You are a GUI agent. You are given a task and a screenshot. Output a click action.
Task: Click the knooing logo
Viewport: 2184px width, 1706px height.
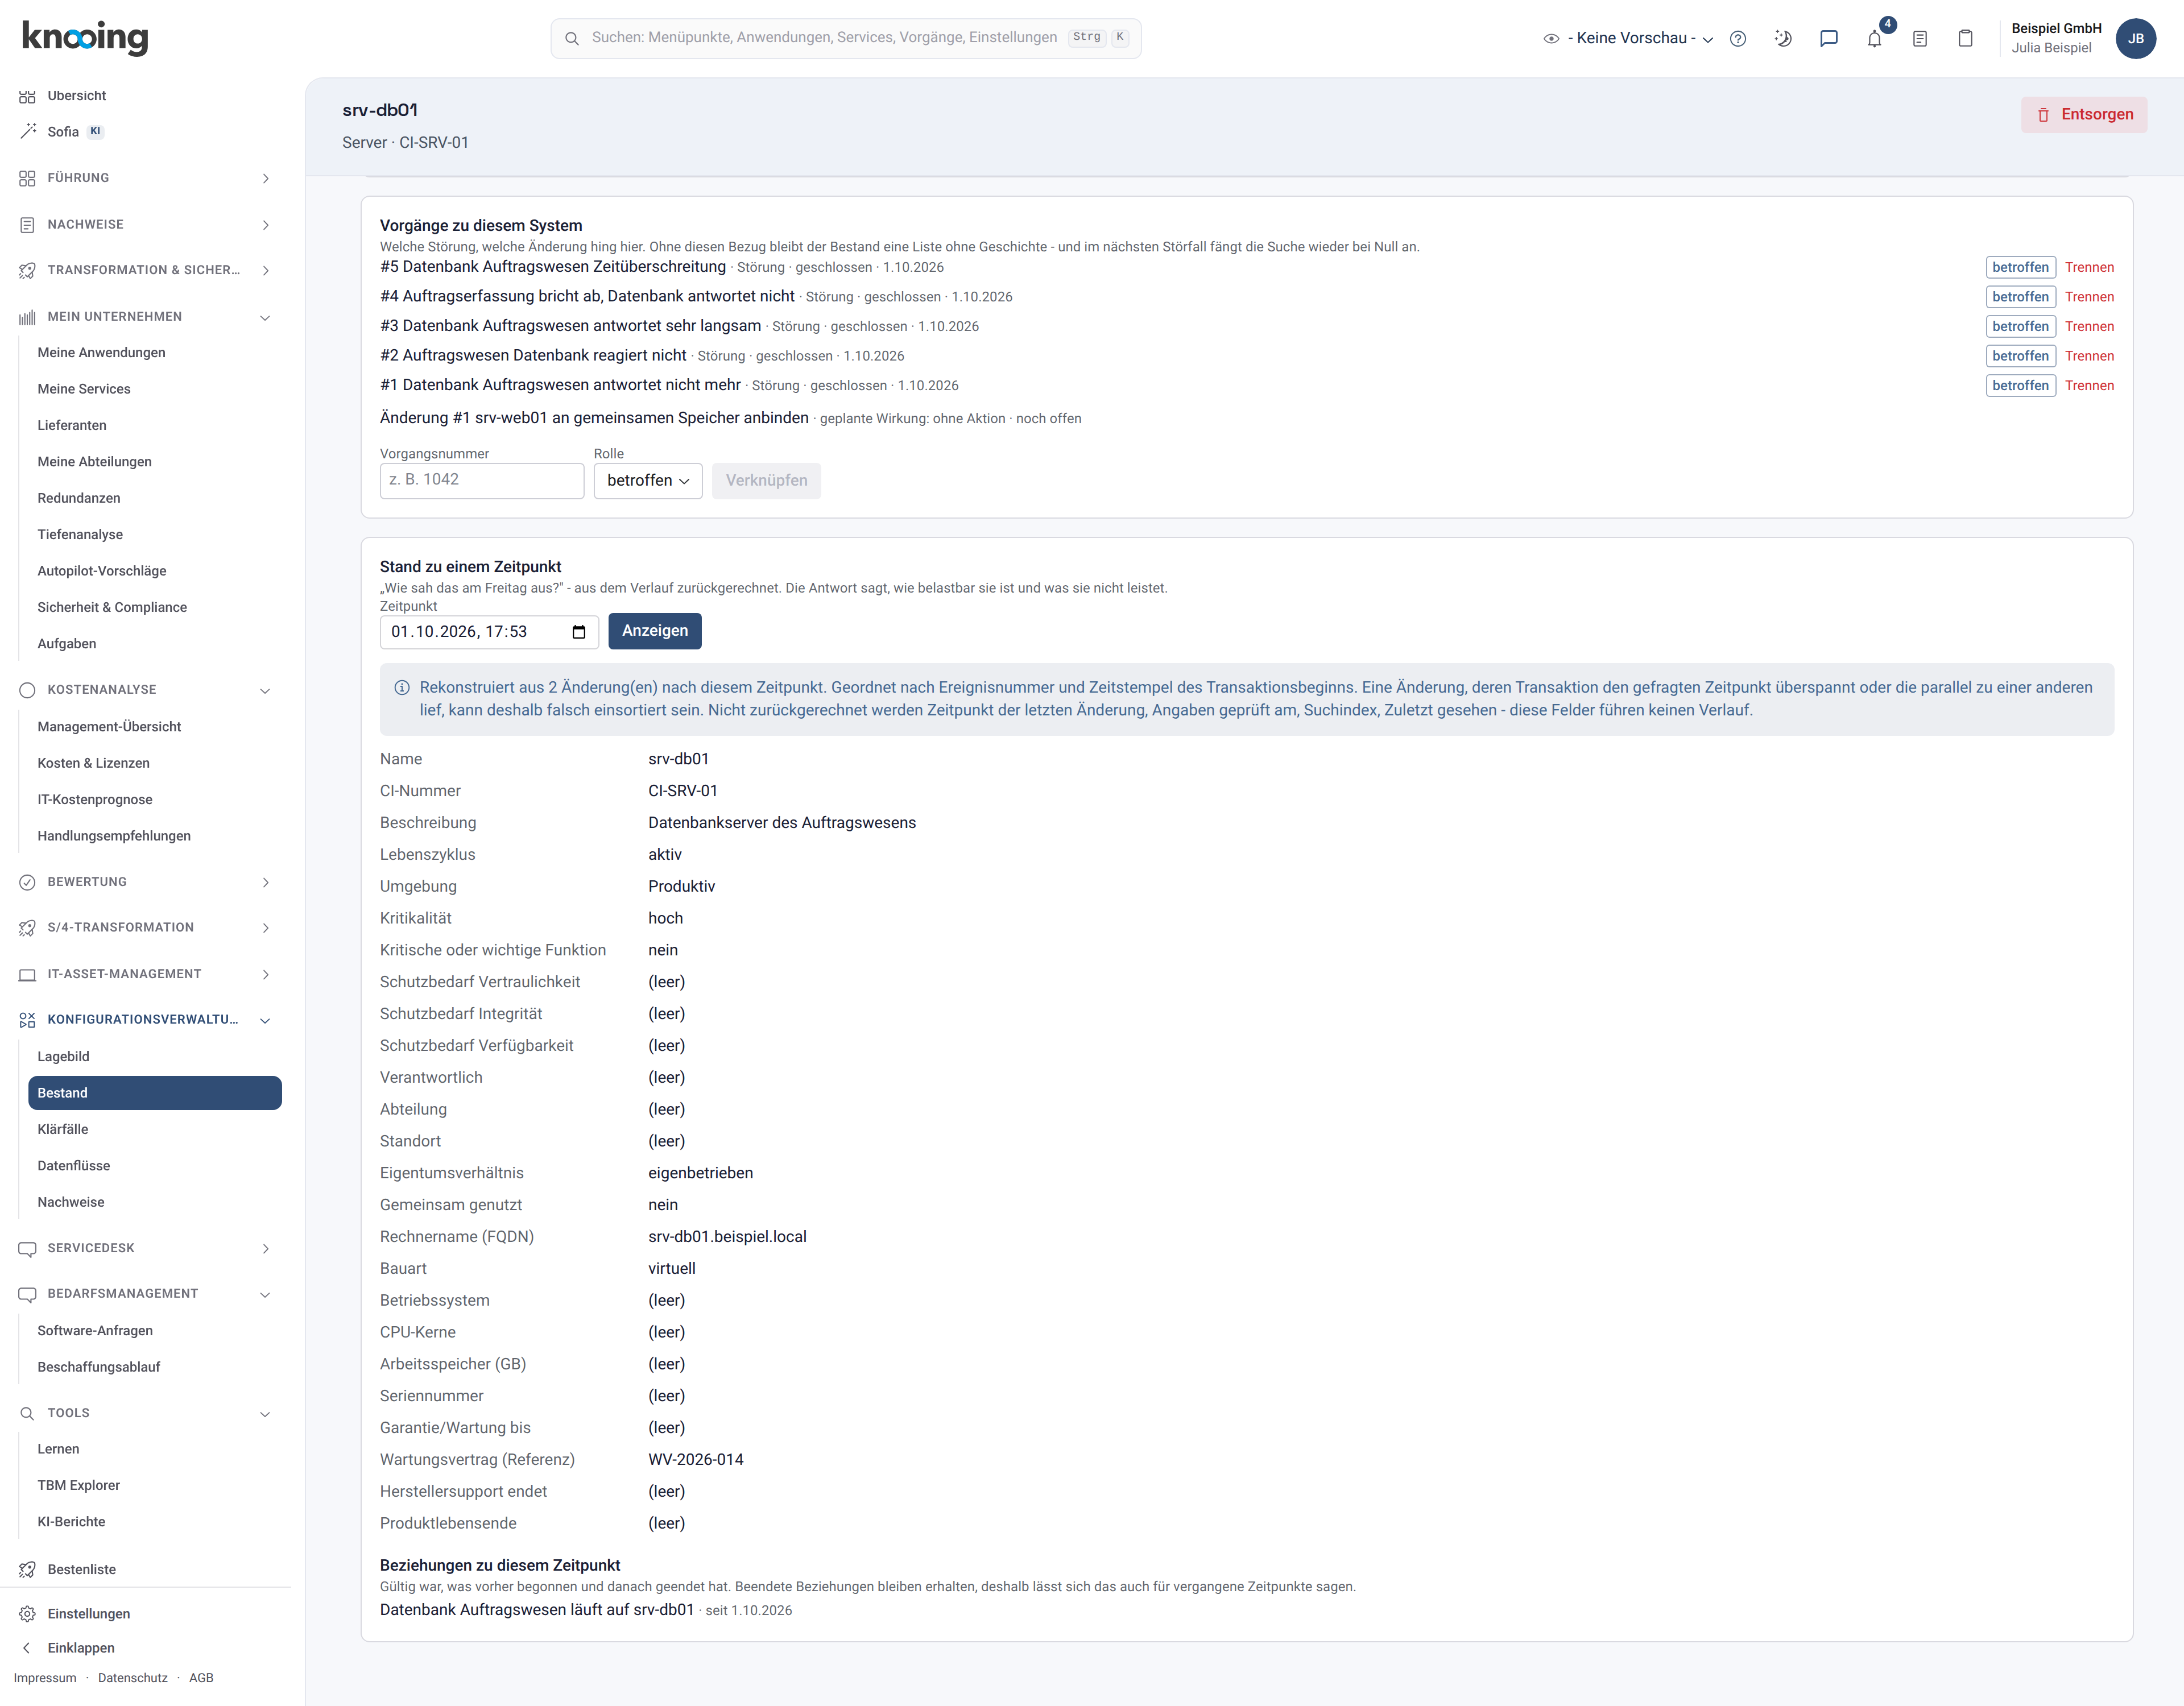(x=85, y=37)
